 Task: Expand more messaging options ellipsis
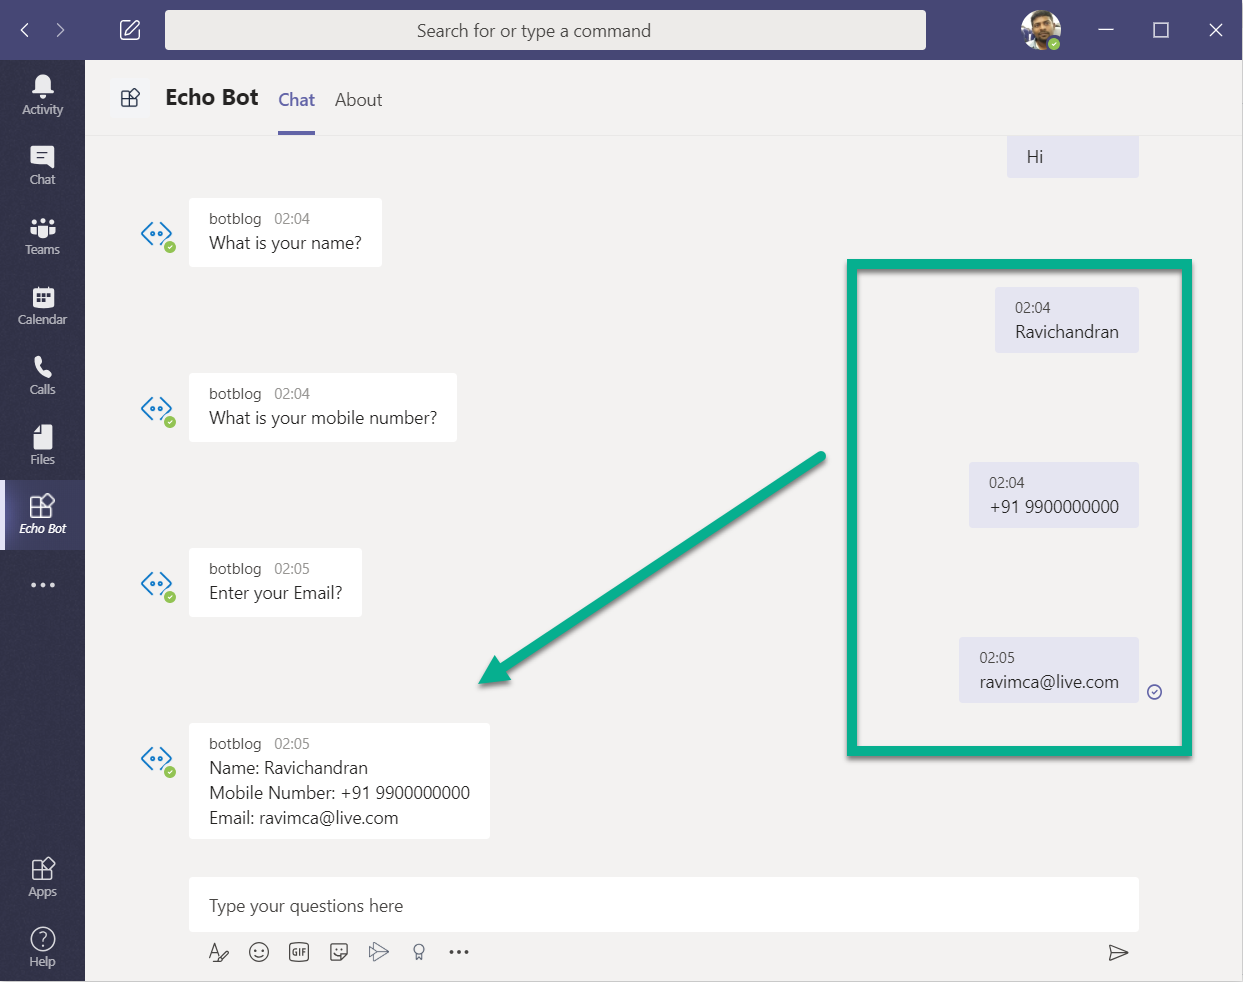(x=459, y=952)
